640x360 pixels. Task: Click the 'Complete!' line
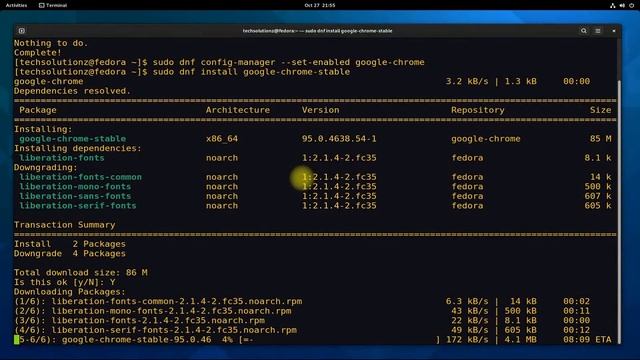(x=38, y=53)
